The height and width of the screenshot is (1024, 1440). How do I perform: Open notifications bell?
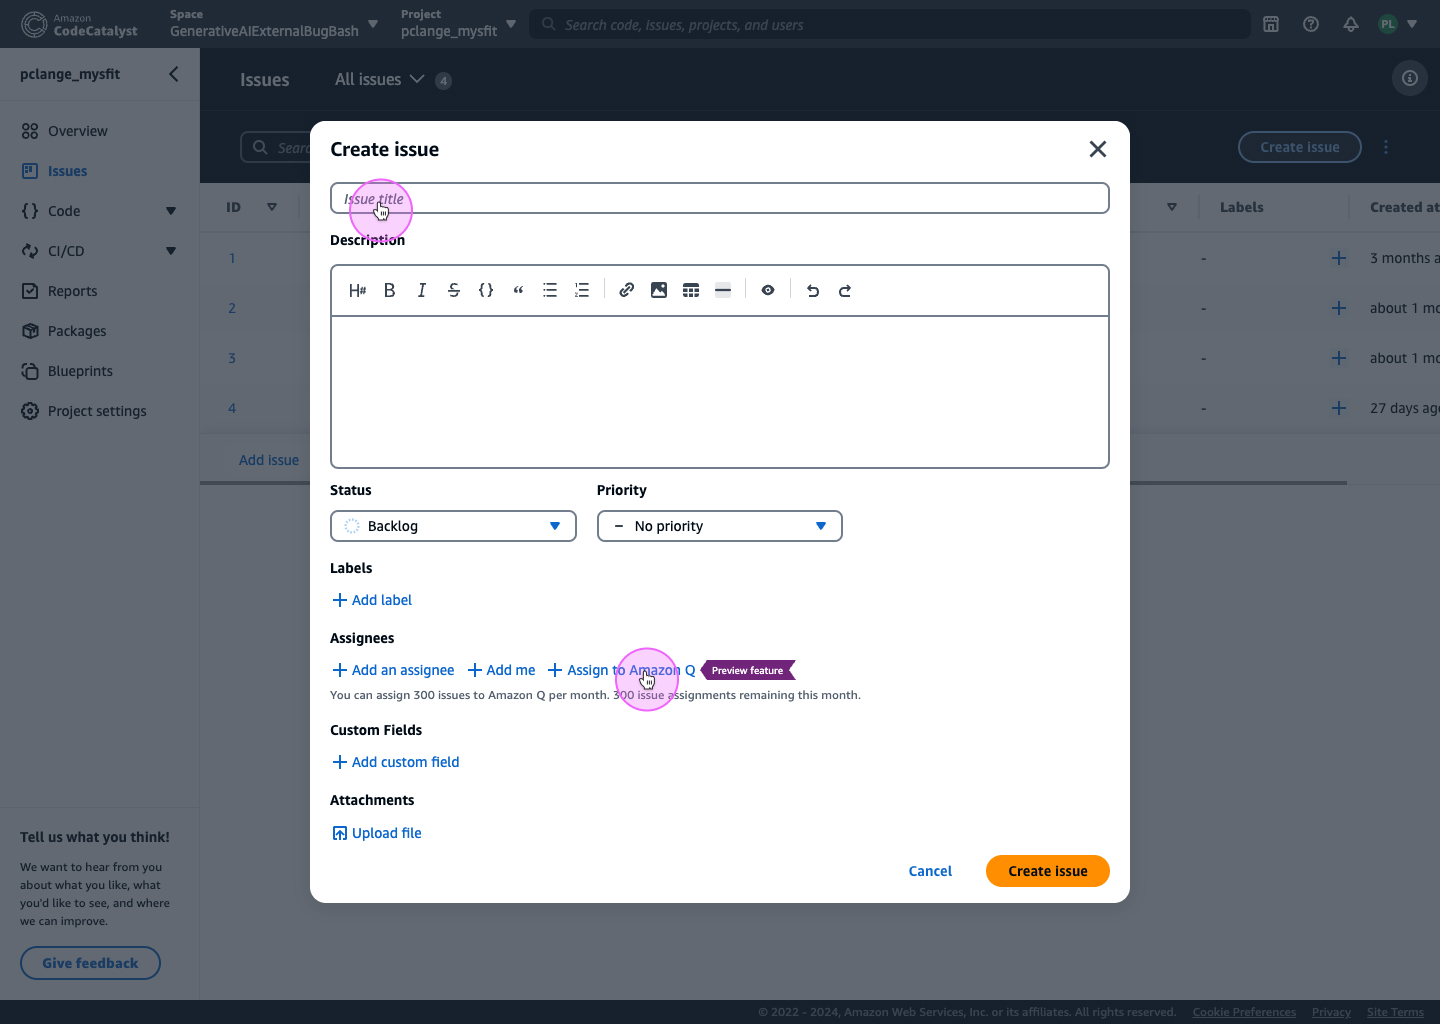pyautogui.click(x=1351, y=24)
